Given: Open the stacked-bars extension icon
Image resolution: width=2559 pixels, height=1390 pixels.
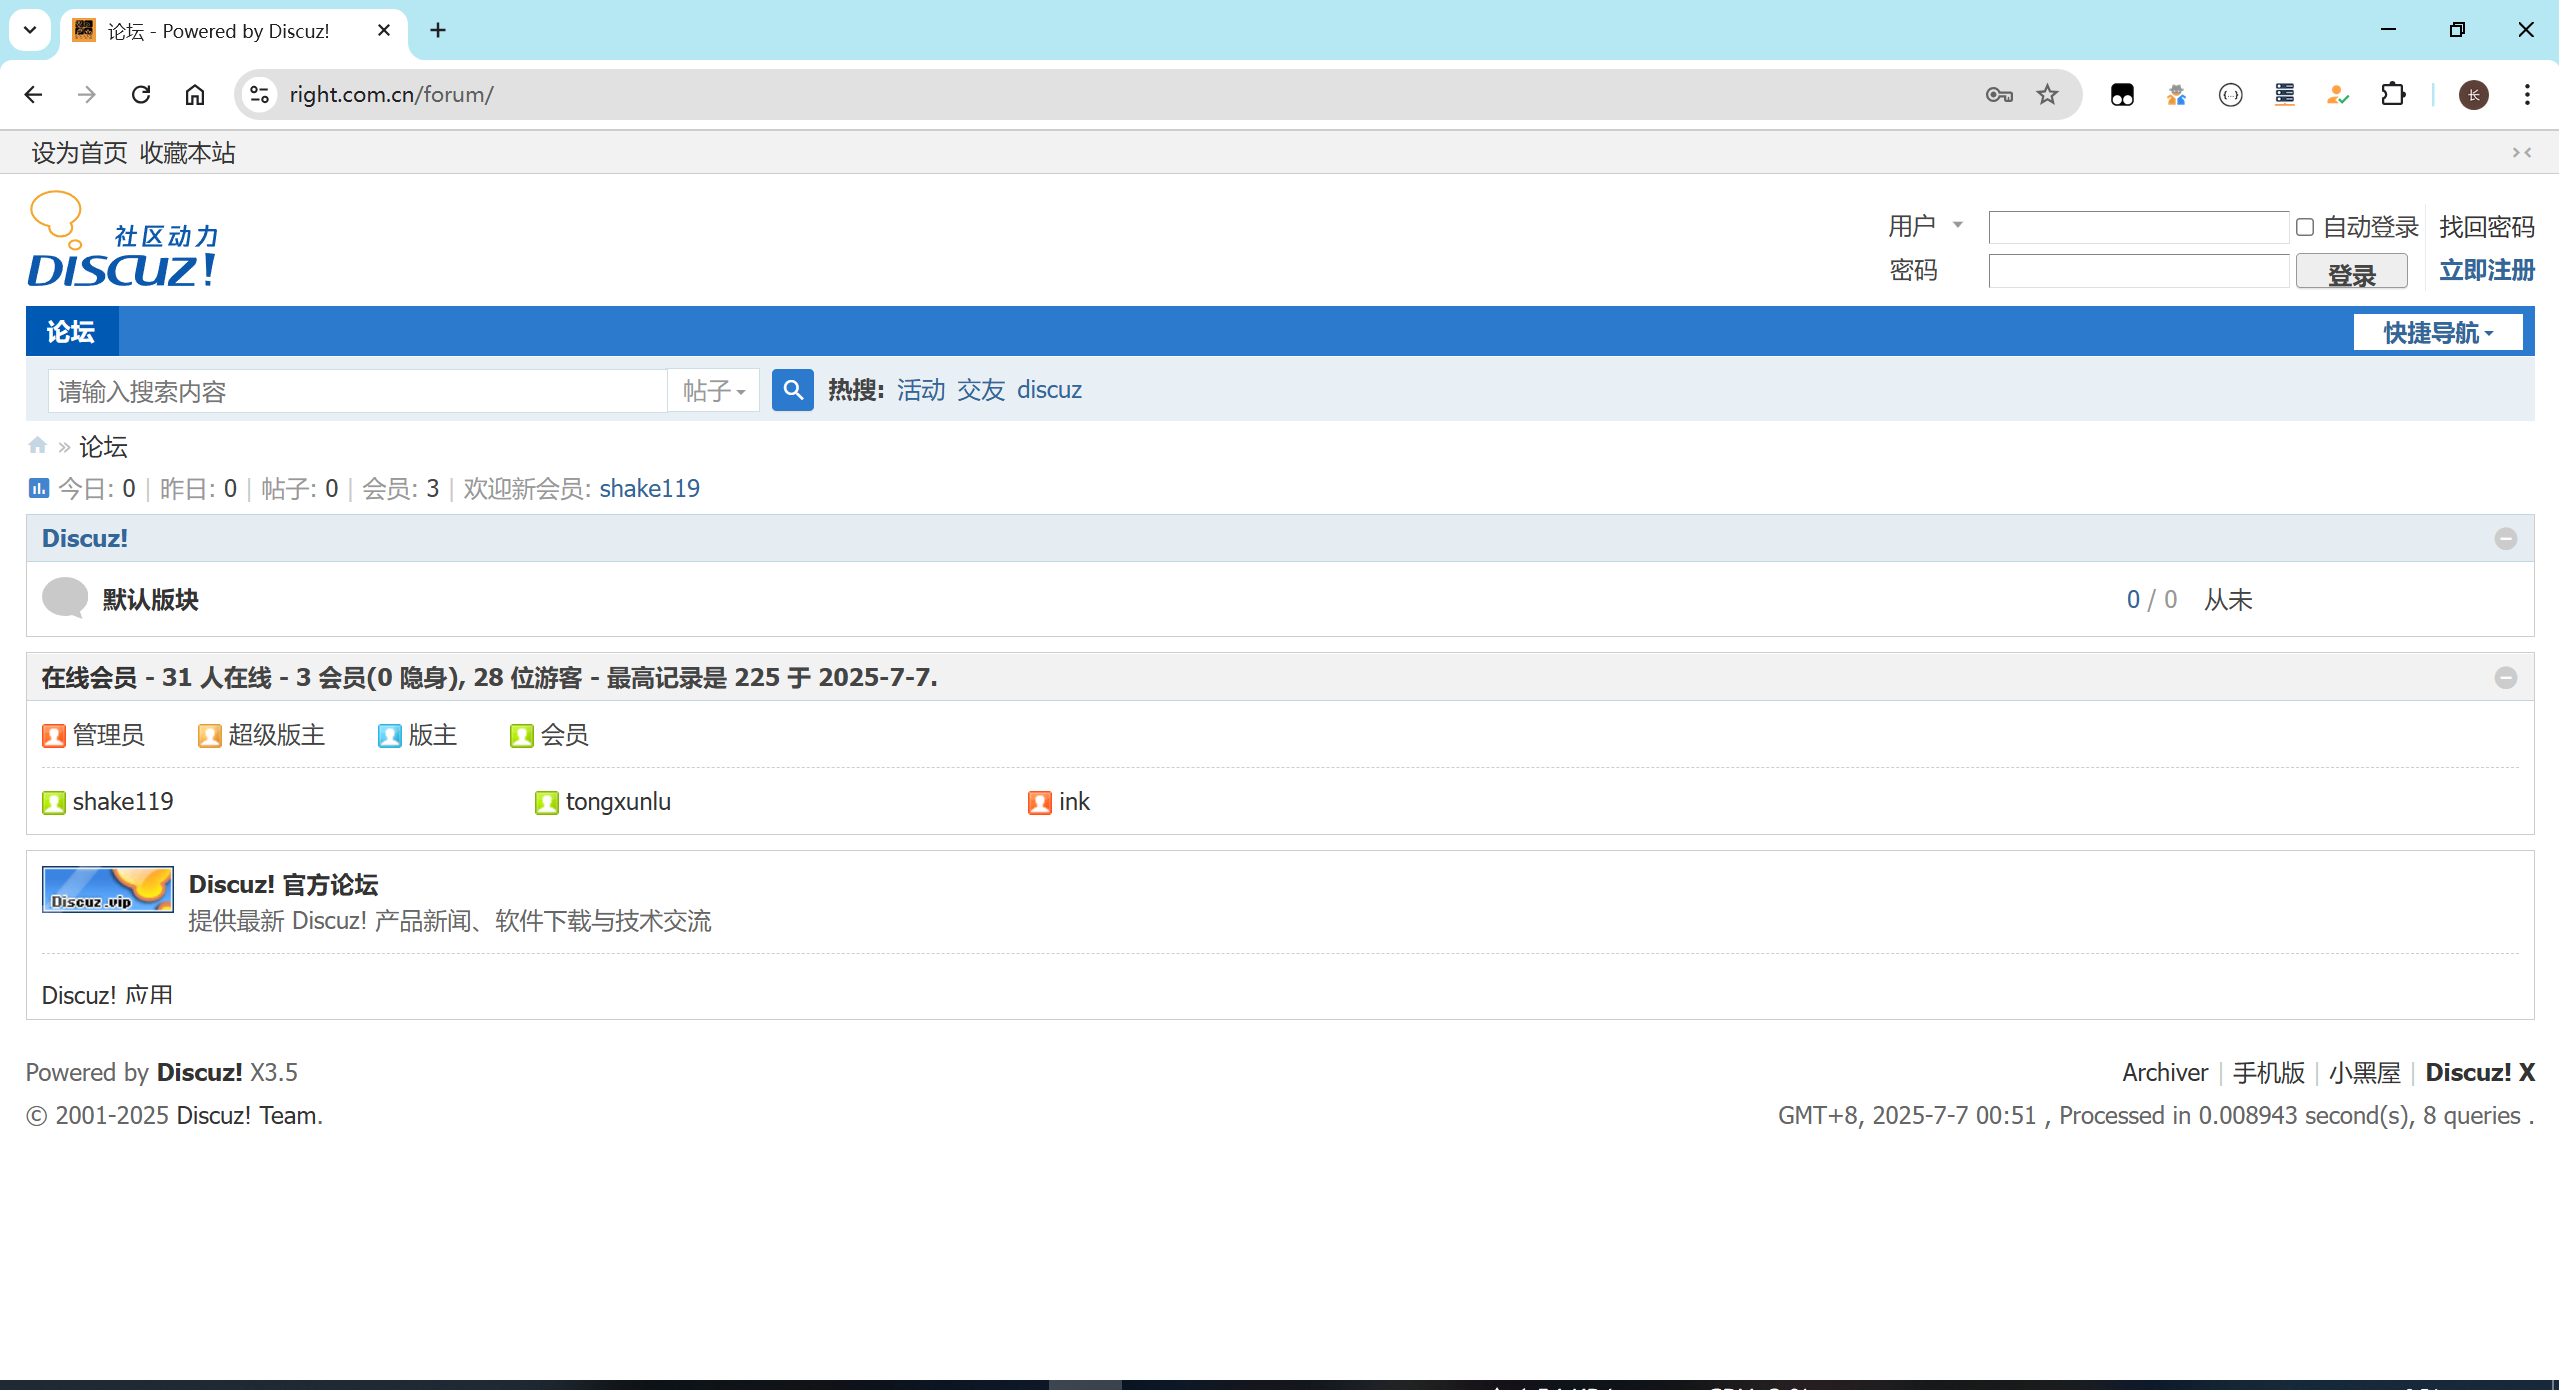Looking at the screenshot, I should click(x=2284, y=95).
